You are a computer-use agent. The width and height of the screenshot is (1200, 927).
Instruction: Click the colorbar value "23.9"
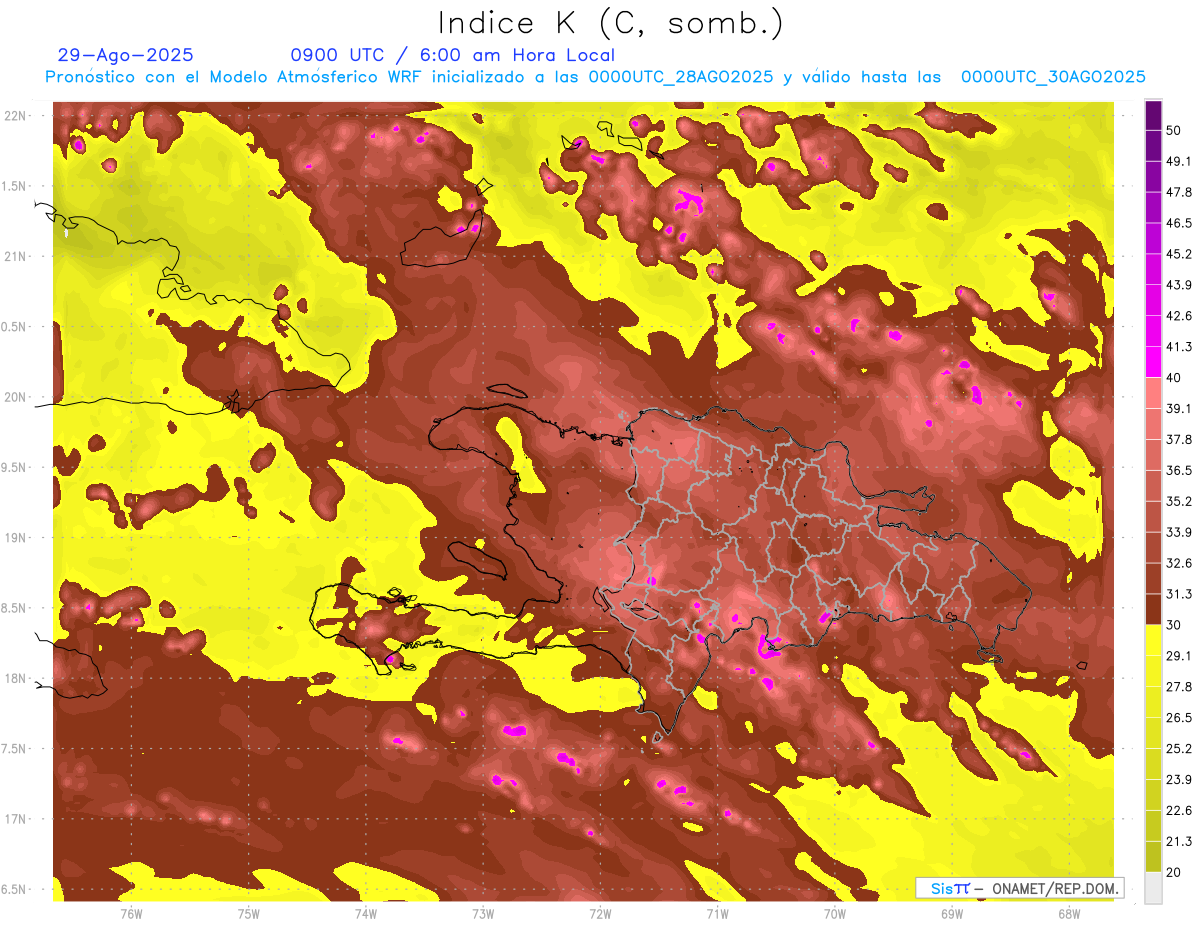pyautogui.click(x=1179, y=779)
